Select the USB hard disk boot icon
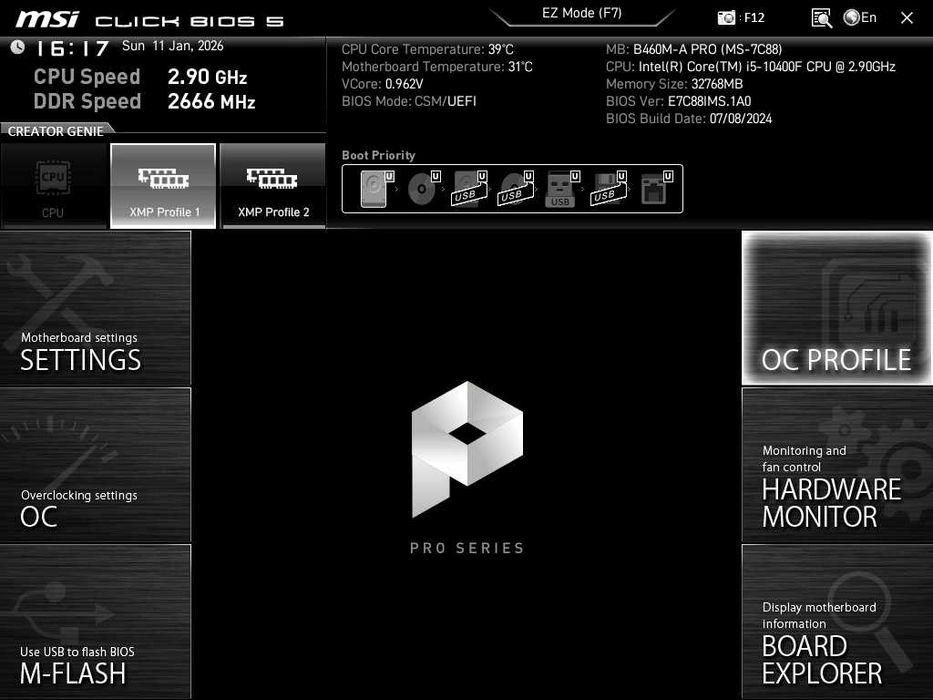 click(469, 189)
